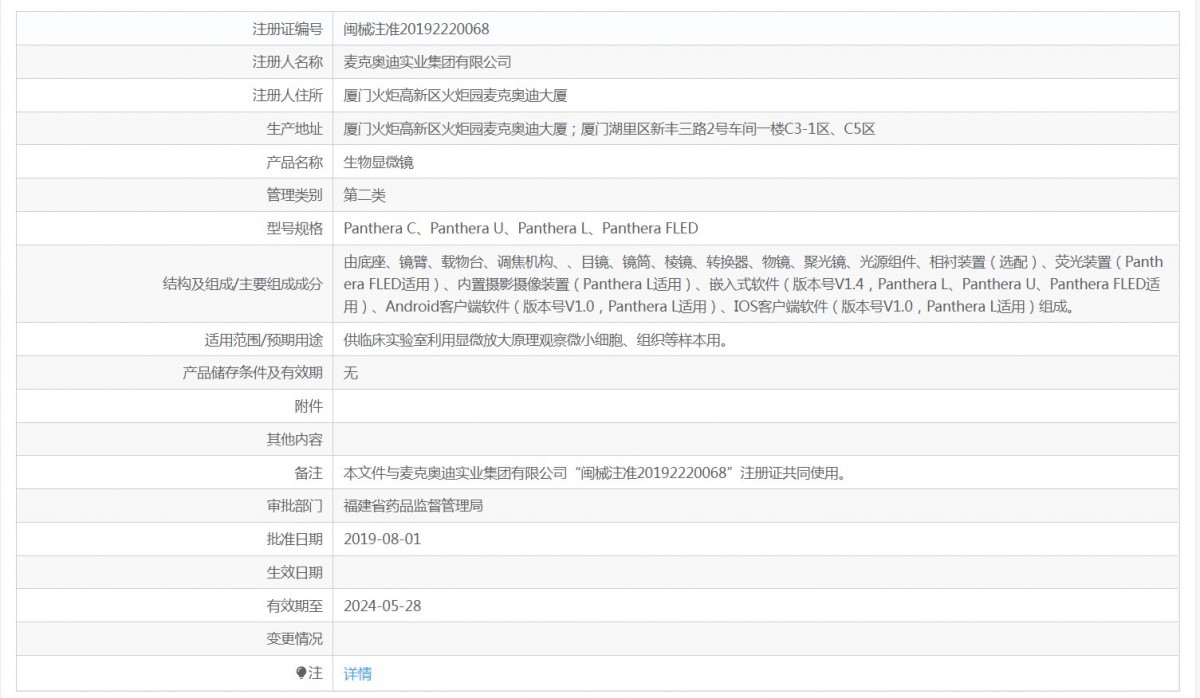Select approval date 2019-08-01
1200x698 pixels.
[382, 539]
